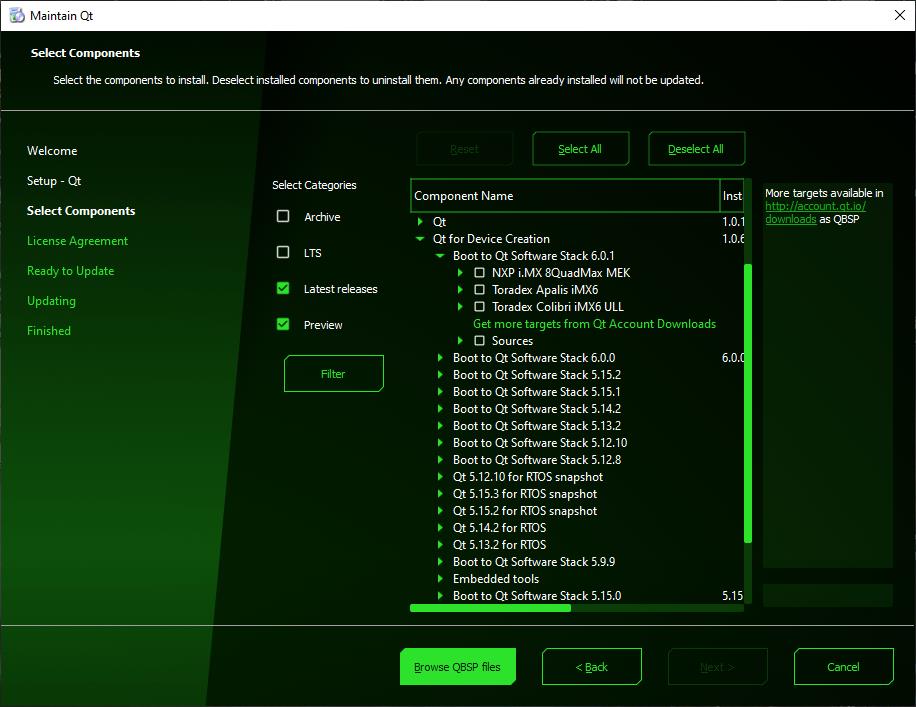Screen dimensions: 916x707
Task: Expand the top-level Qt tree node
Action: coord(421,222)
